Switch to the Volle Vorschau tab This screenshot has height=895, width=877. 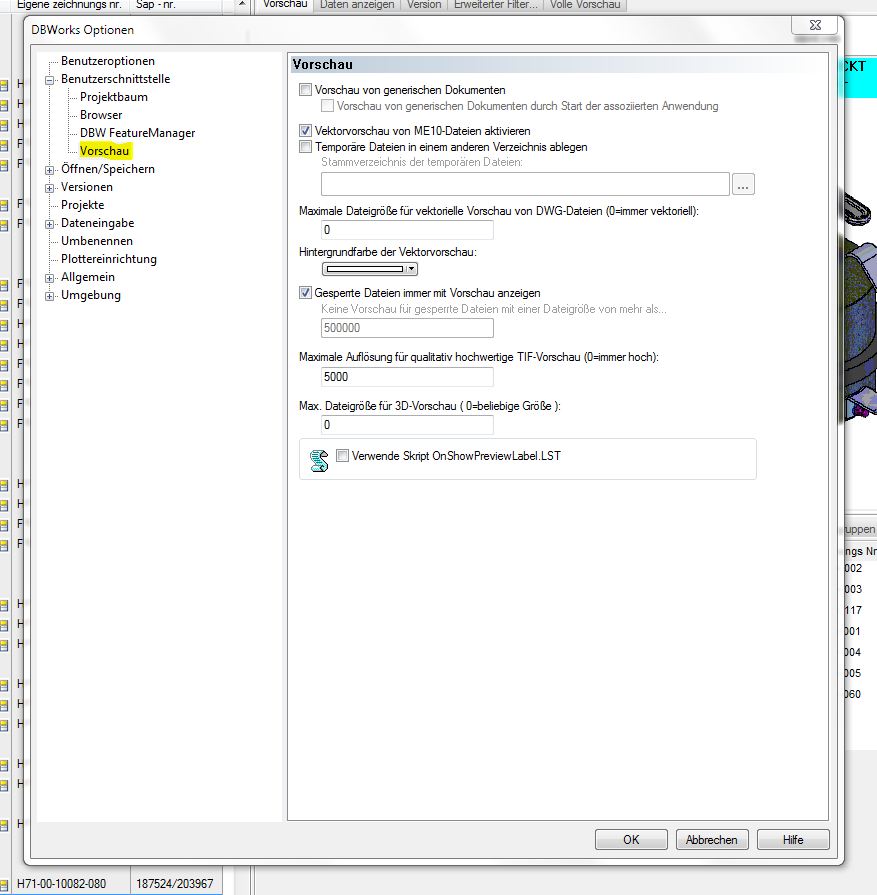click(x=585, y=5)
